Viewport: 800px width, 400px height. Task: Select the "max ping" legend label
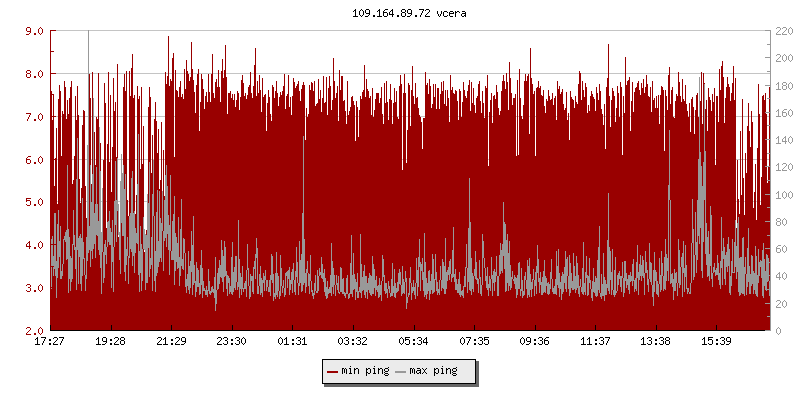point(433,372)
